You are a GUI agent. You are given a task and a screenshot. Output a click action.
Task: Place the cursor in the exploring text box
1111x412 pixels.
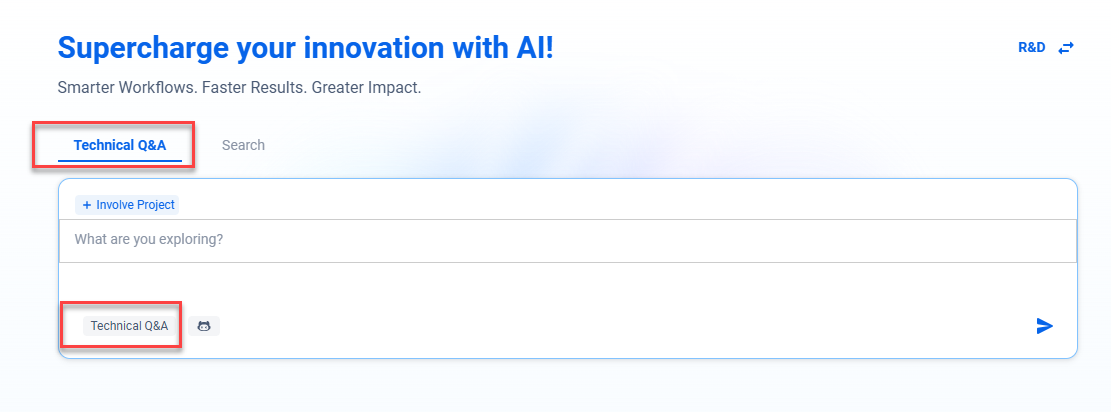pyautogui.click(x=567, y=241)
